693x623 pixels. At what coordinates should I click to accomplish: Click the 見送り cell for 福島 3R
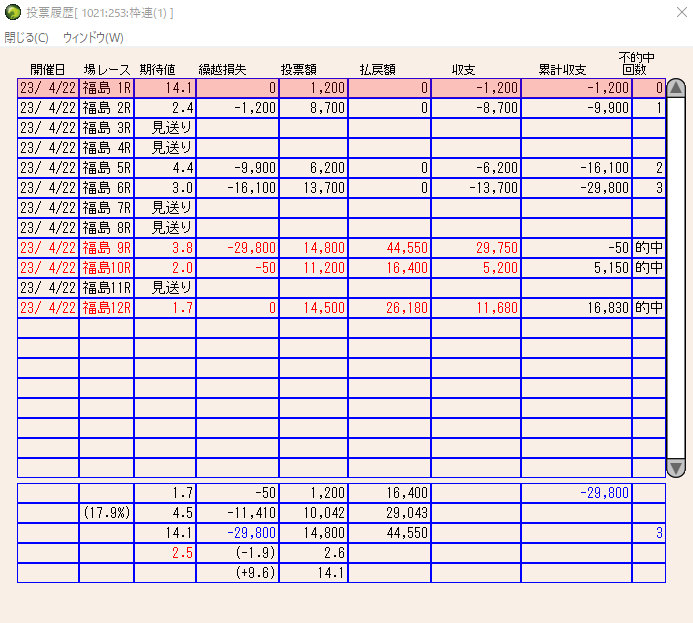(x=165, y=128)
